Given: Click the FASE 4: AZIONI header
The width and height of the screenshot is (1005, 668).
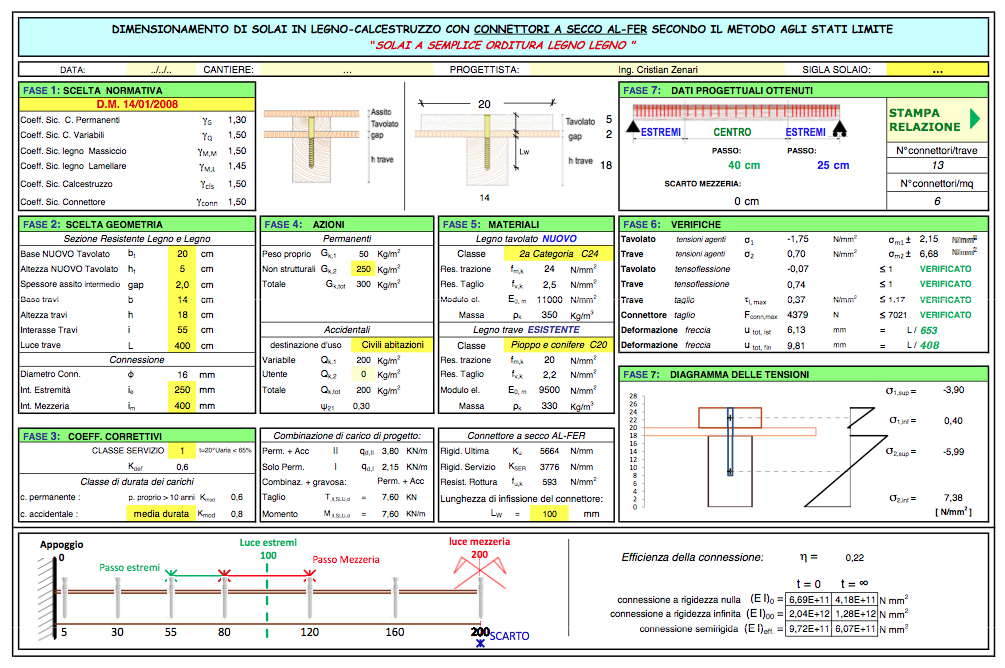Looking at the screenshot, I should pos(347,224).
